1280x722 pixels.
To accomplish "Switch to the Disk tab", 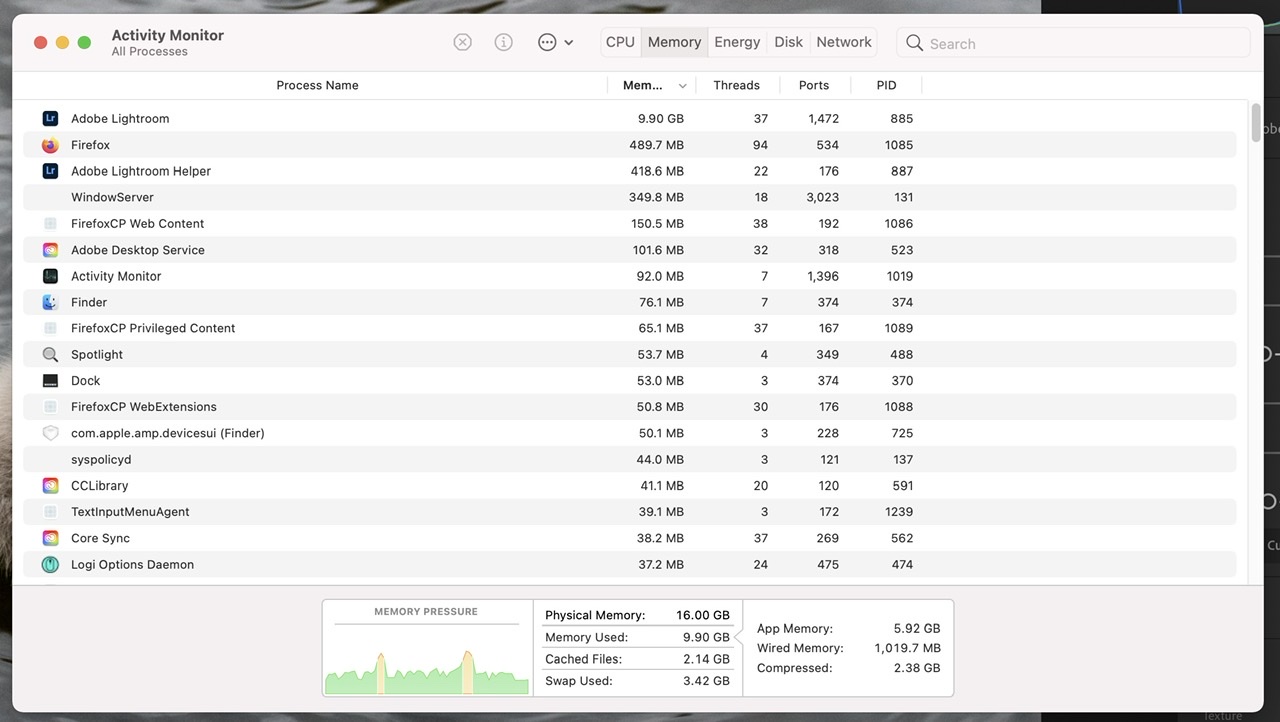I will (788, 42).
